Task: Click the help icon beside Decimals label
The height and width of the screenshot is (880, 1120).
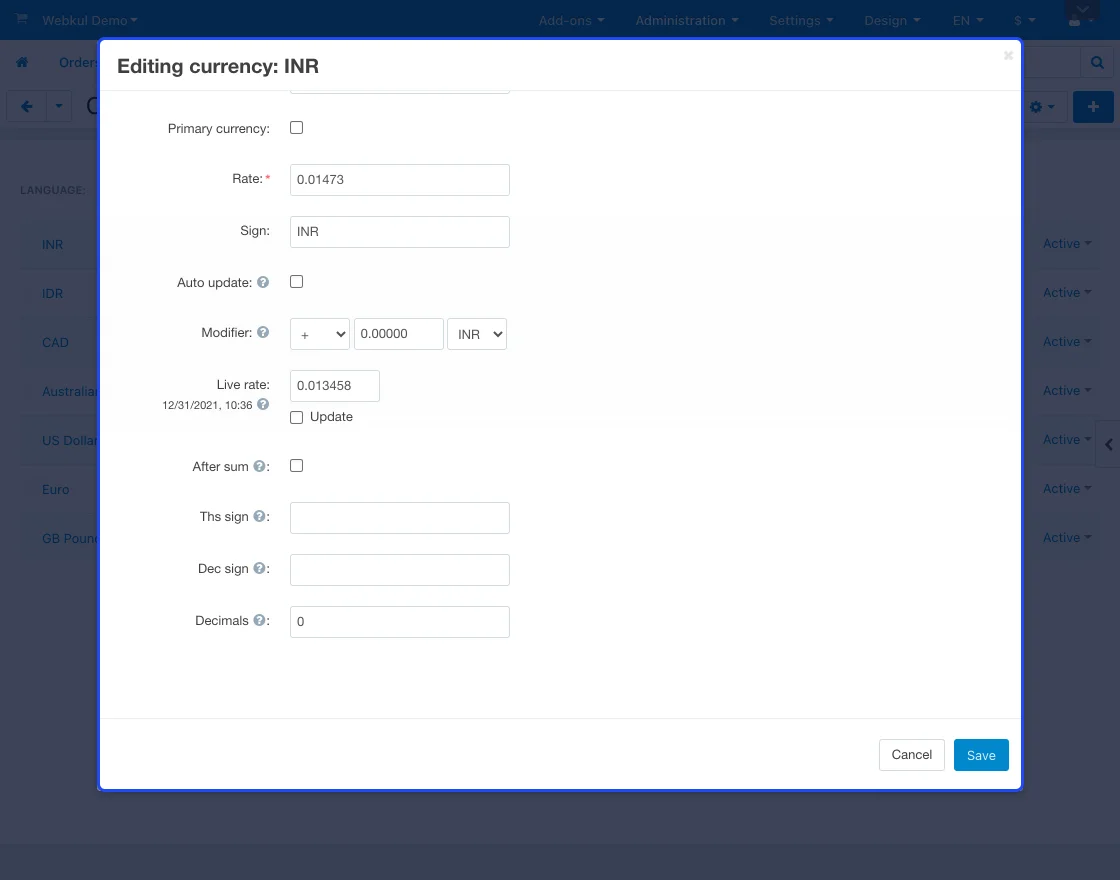Action: point(259,621)
